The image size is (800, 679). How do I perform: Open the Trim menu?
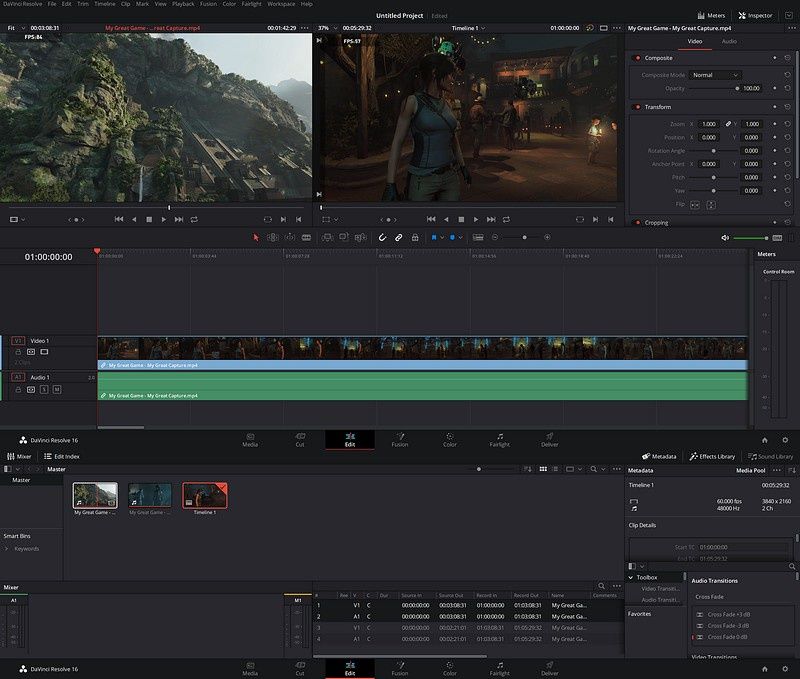point(83,4)
